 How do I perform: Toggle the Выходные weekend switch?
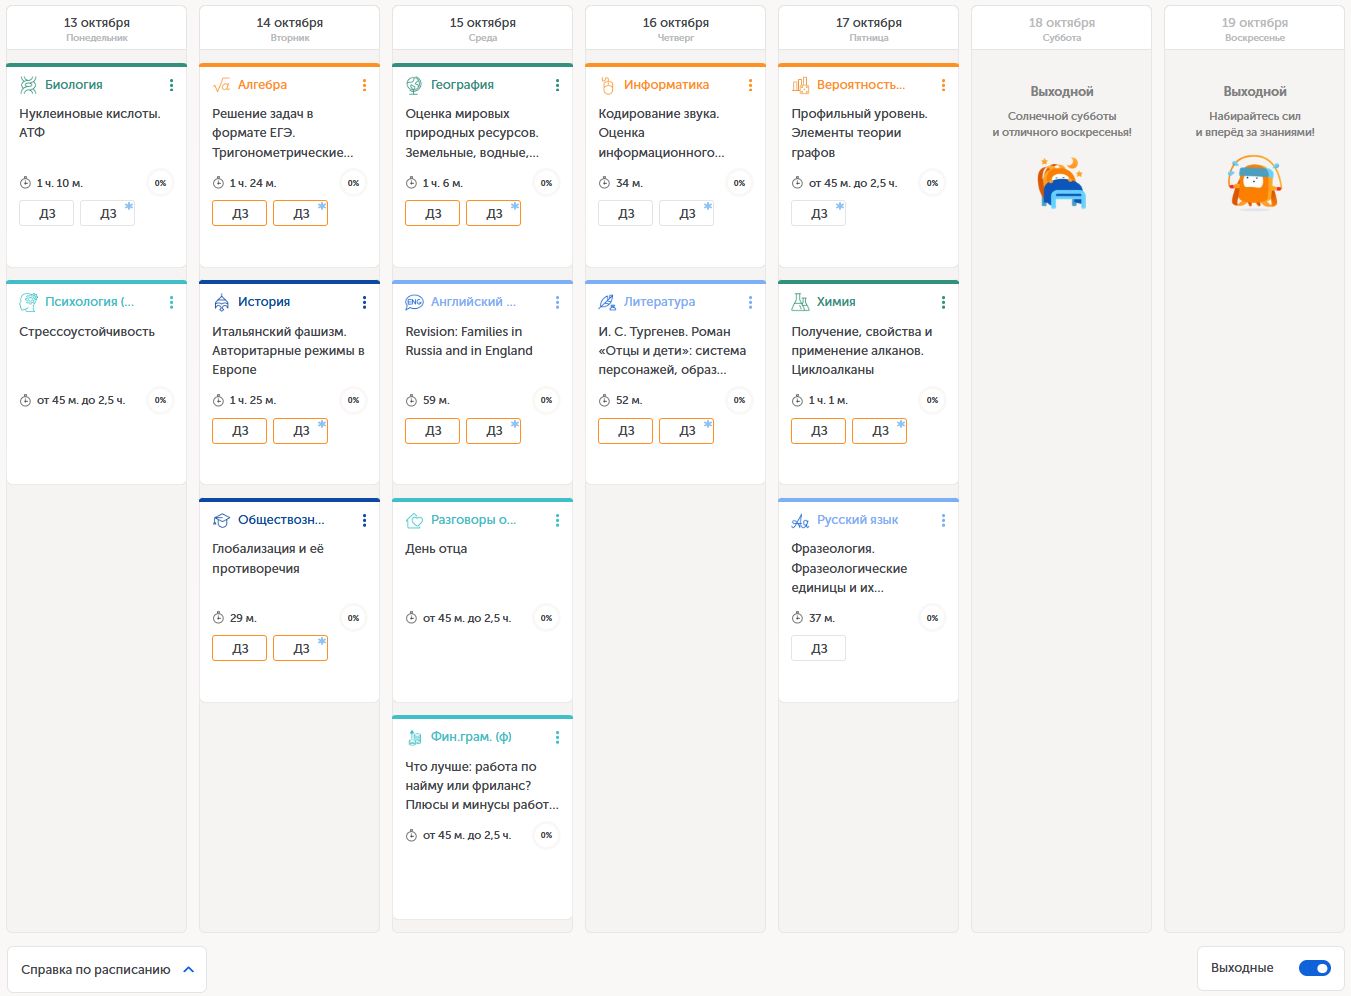point(1314,968)
